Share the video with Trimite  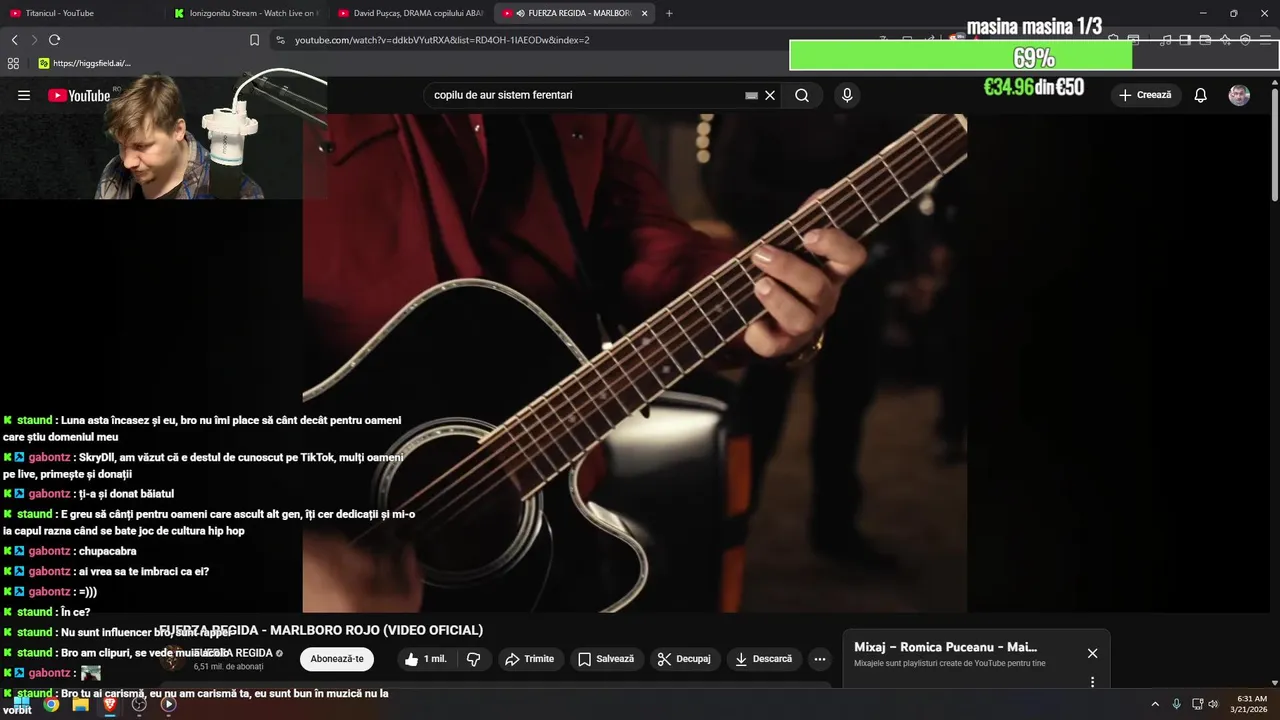(x=530, y=659)
